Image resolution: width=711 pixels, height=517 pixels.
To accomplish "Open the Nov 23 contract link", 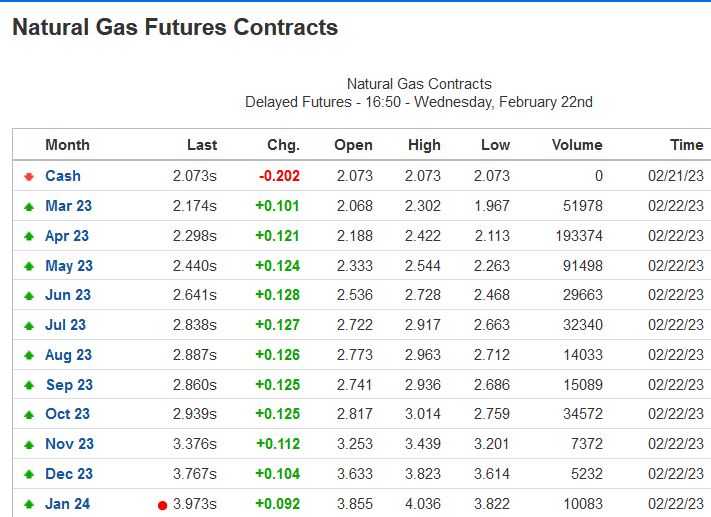I will click(69, 444).
